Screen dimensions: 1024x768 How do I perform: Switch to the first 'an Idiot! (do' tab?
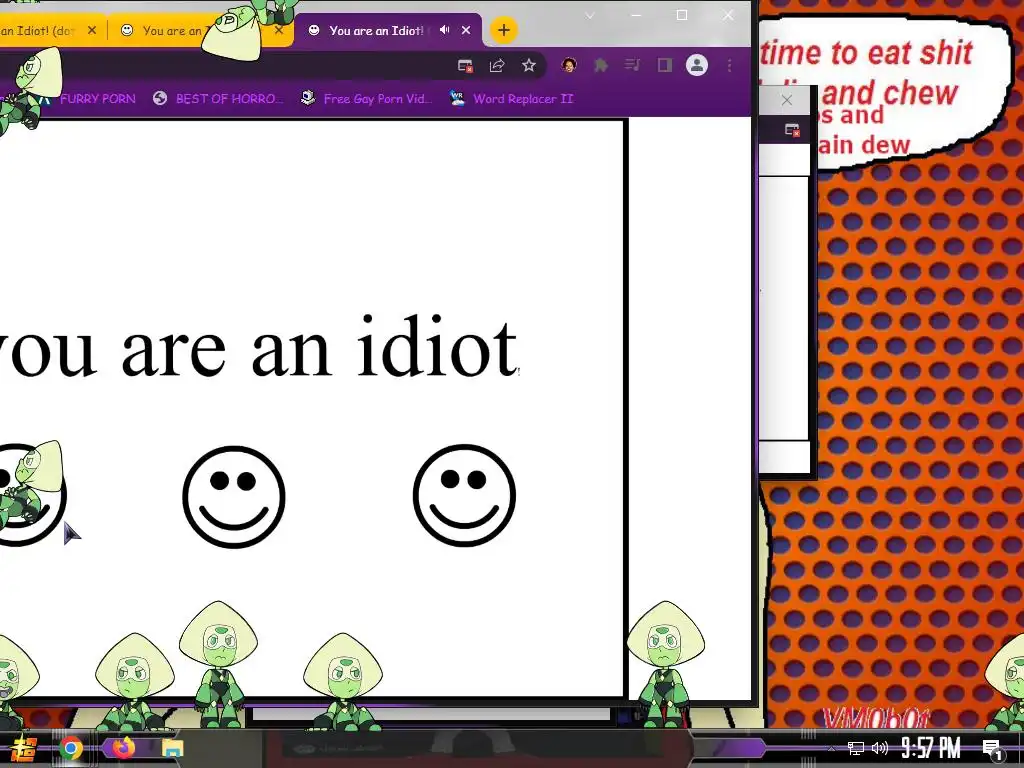tap(39, 30)
